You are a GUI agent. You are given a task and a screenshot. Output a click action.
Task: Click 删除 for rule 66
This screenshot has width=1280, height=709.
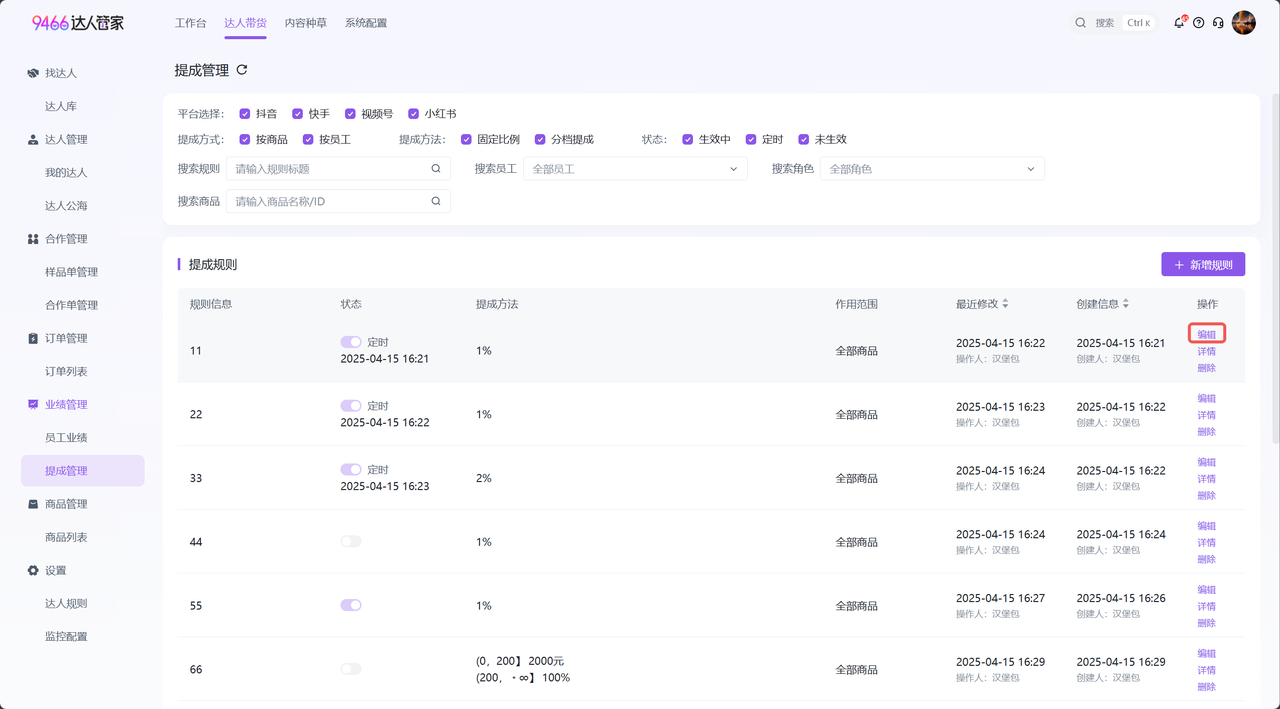[x=1207, y=686]
